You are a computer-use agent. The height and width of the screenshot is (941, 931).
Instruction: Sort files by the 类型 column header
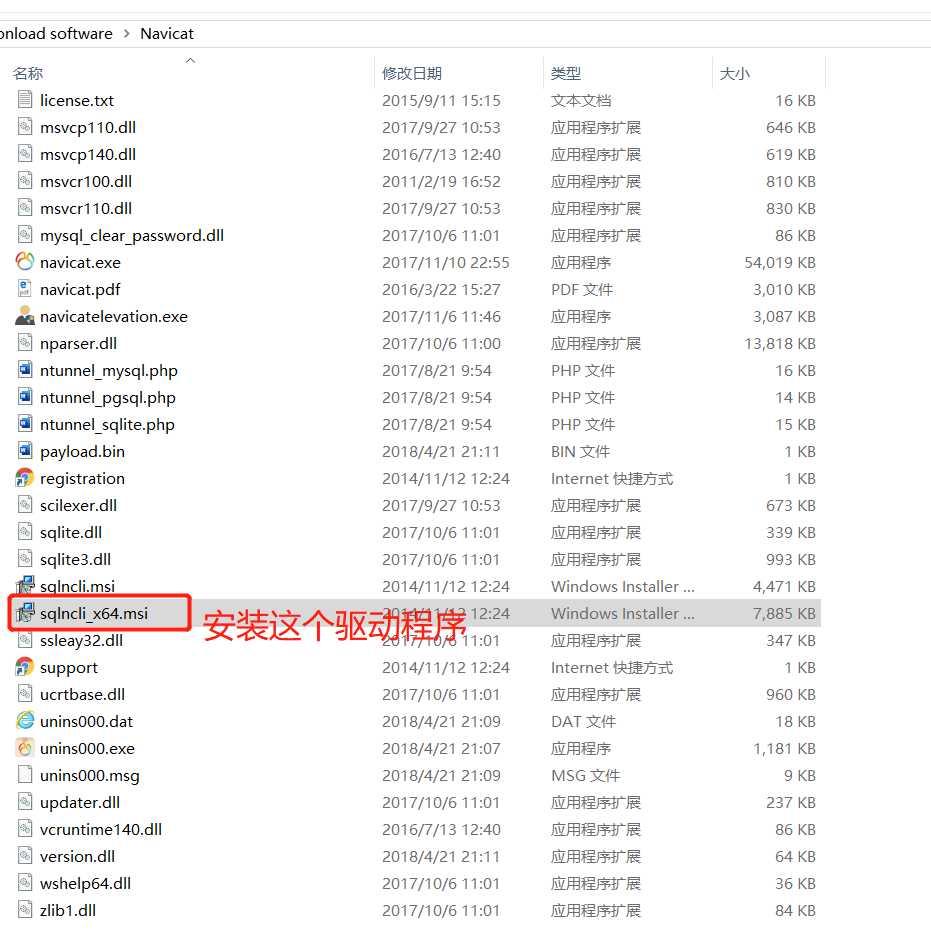coord(565,73)
